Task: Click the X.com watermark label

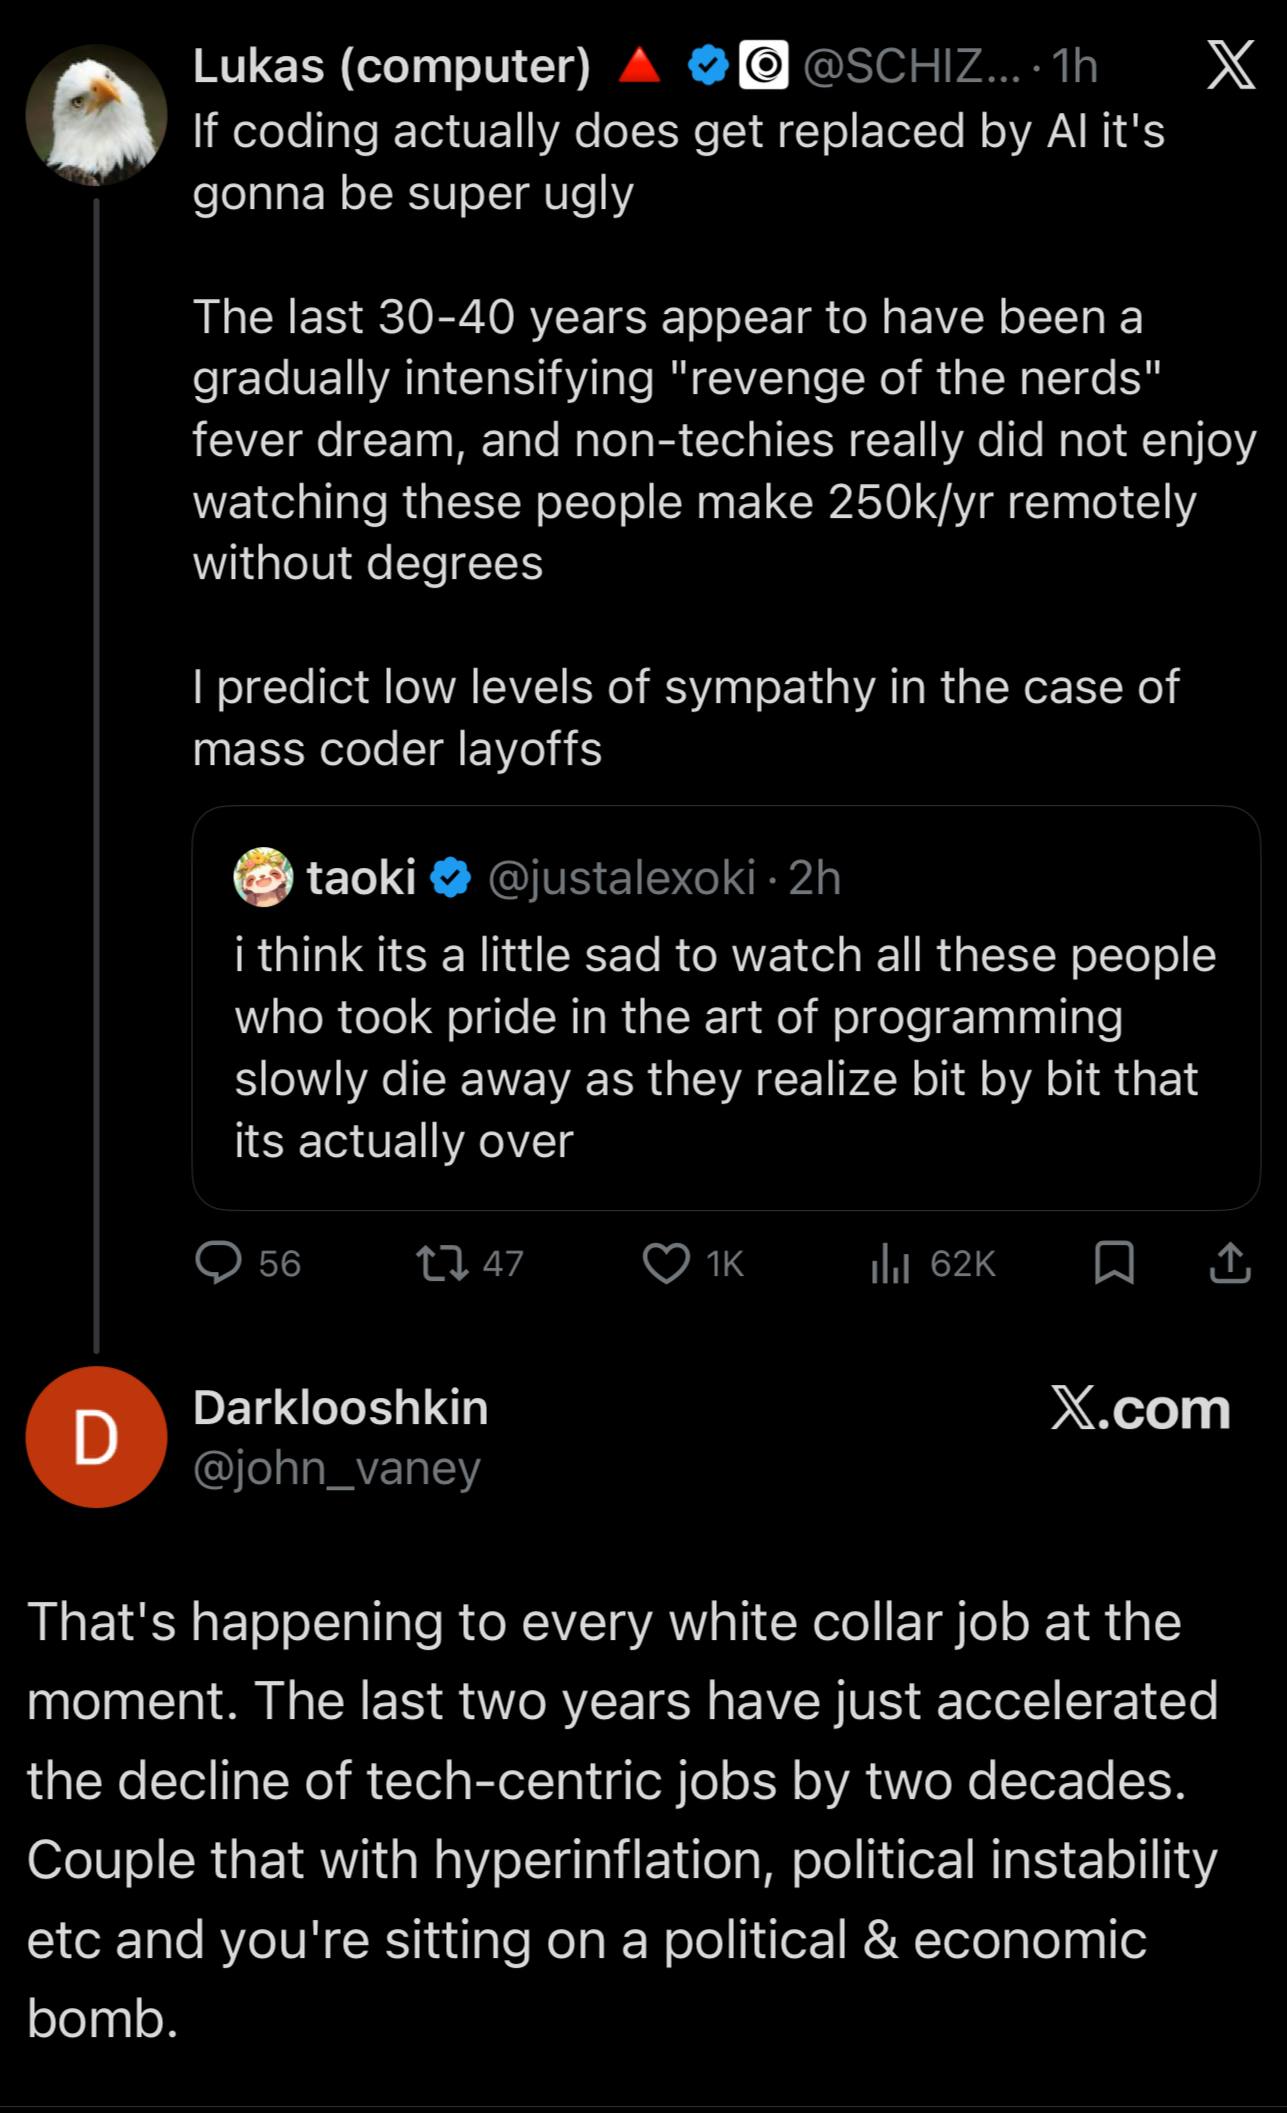Action: coord(1141,1409)
